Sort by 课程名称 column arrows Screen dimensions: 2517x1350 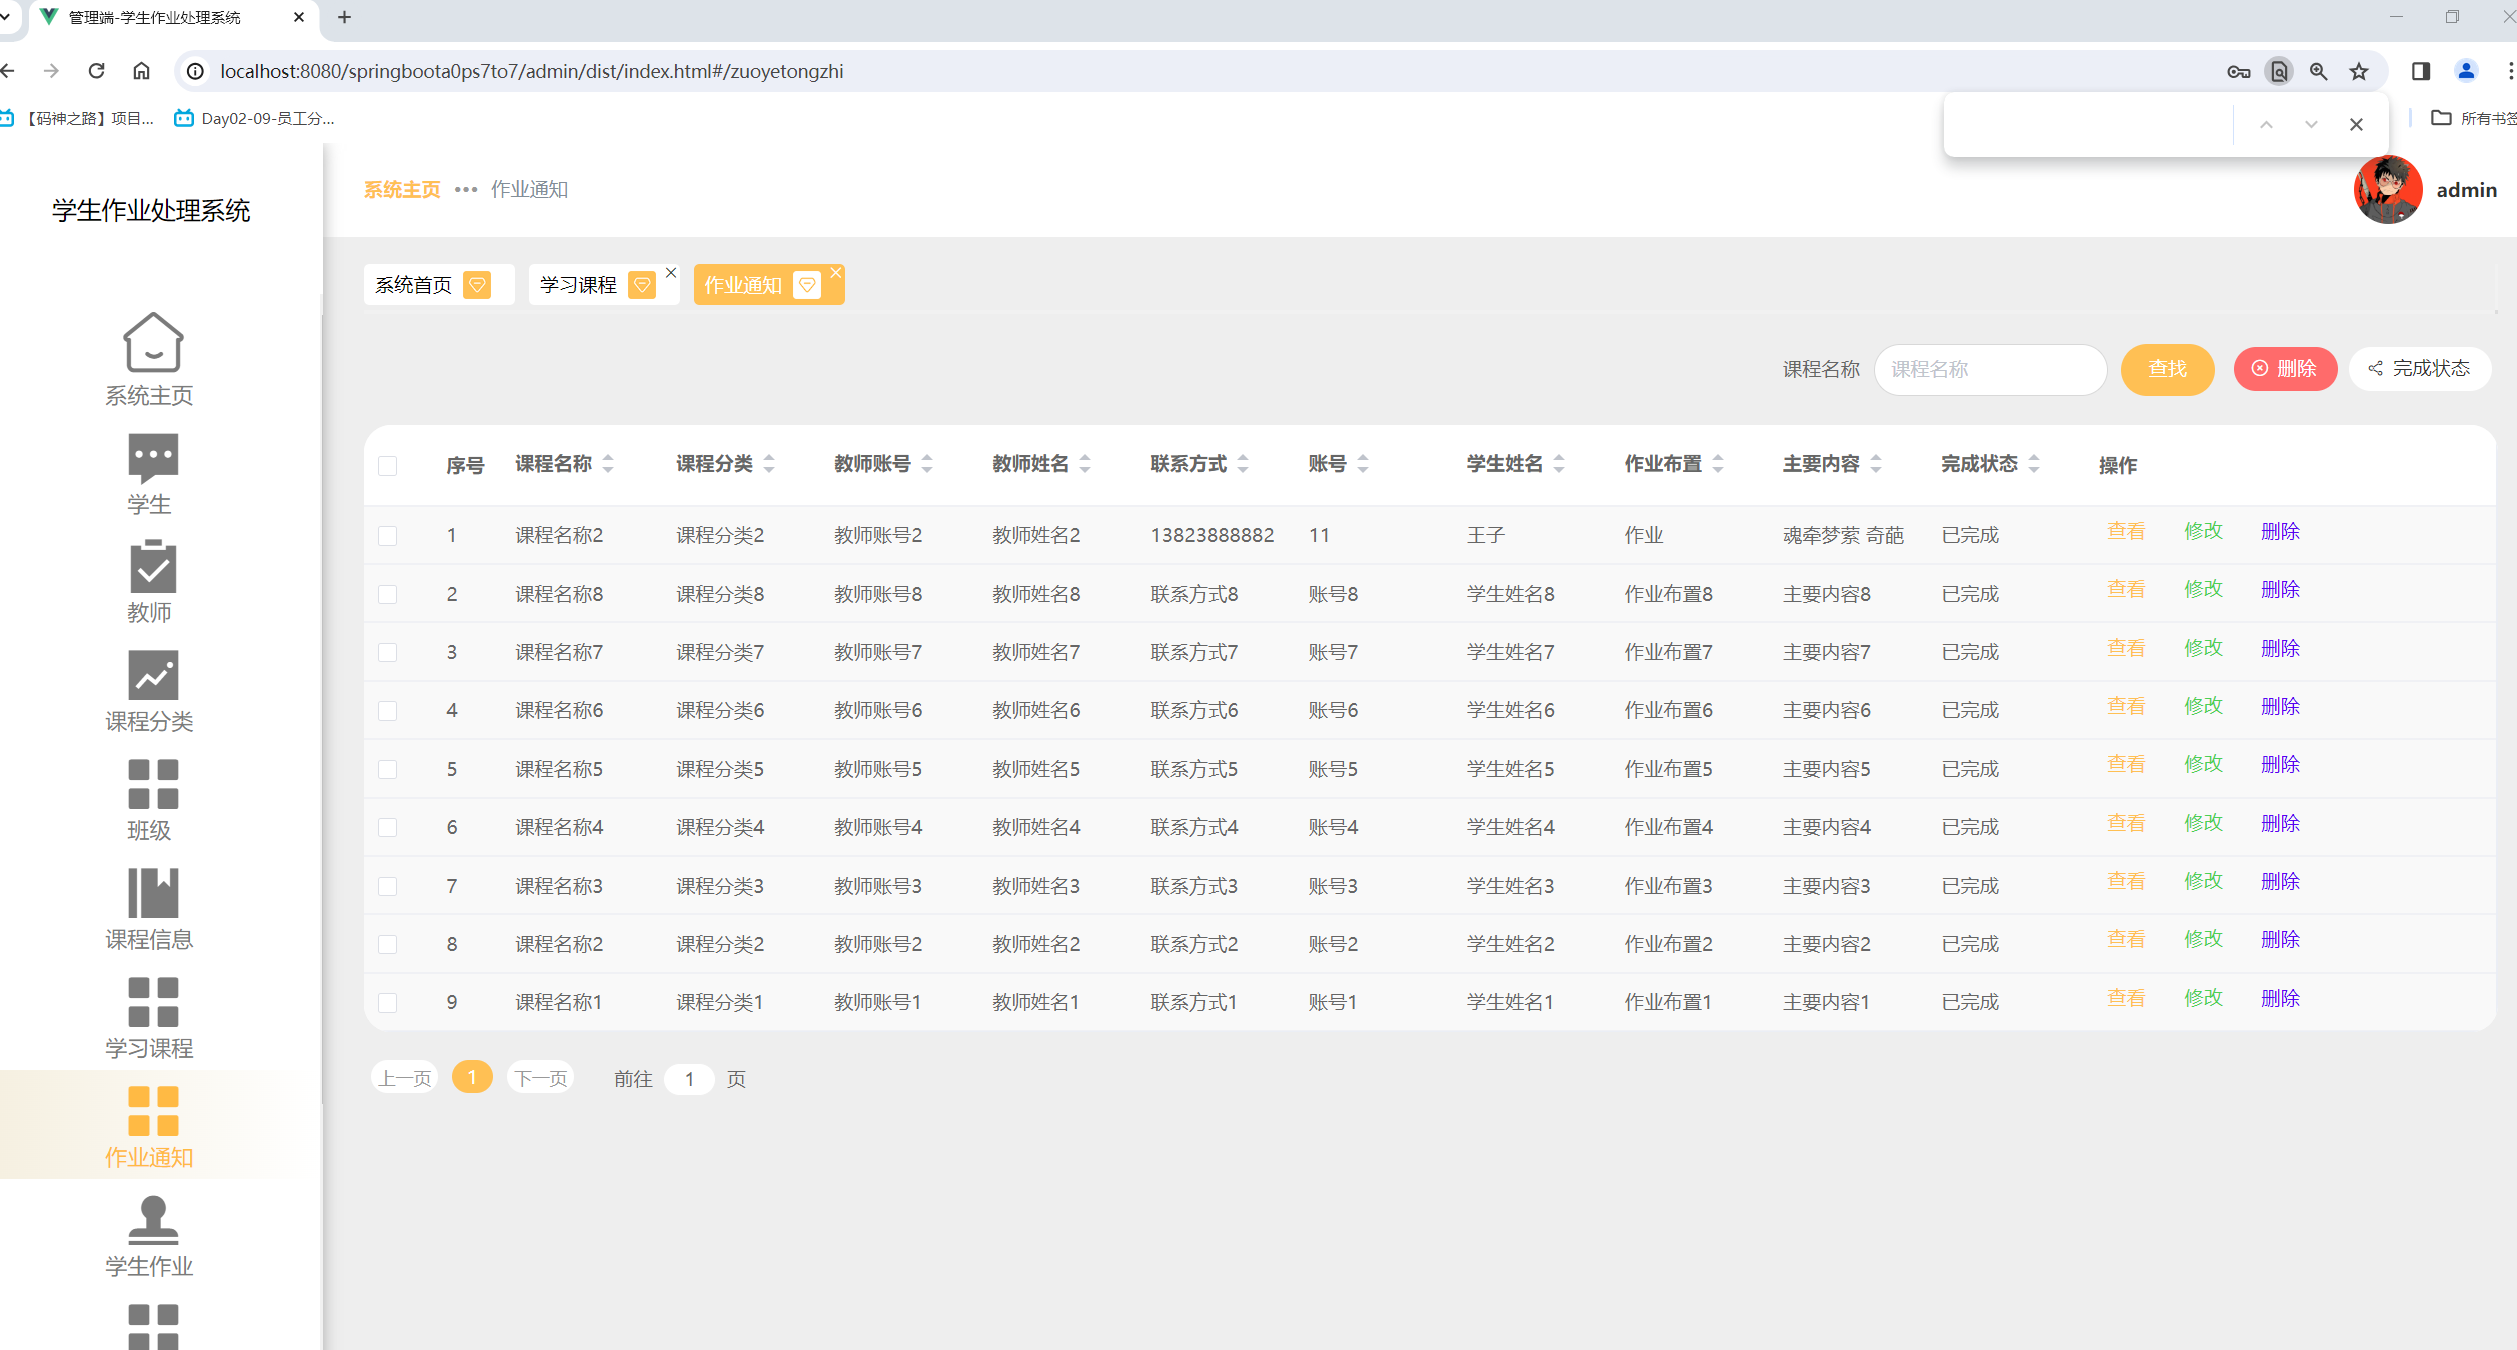click(x=608, y=464)
